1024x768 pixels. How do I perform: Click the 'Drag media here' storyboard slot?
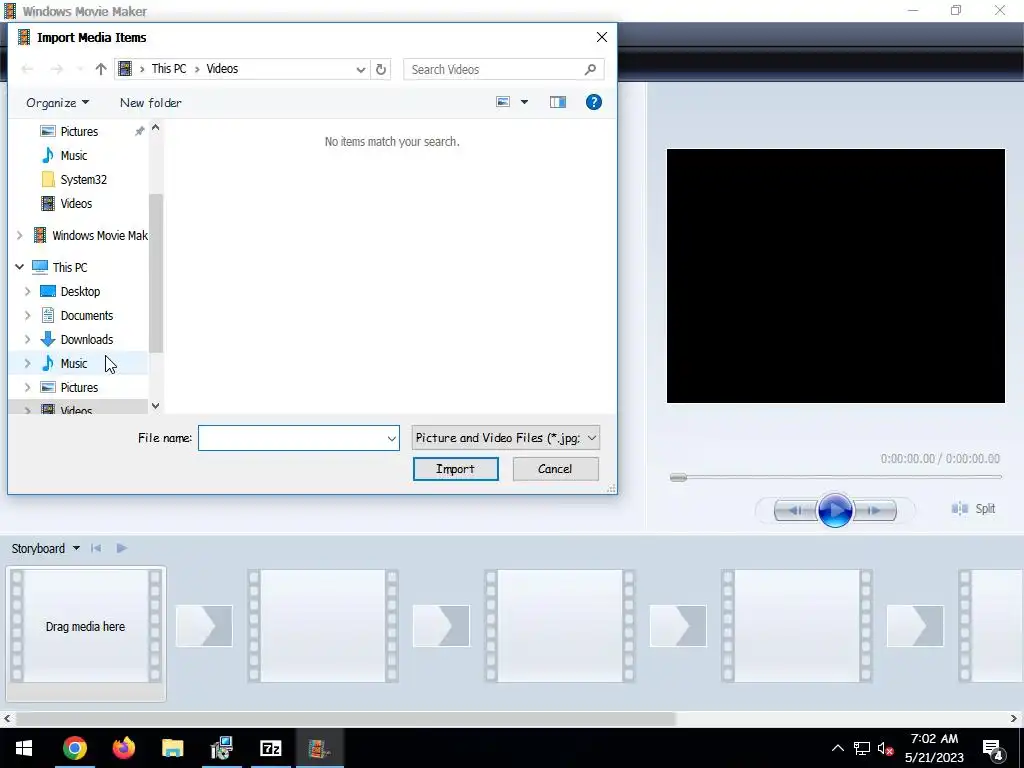[86, 626]
